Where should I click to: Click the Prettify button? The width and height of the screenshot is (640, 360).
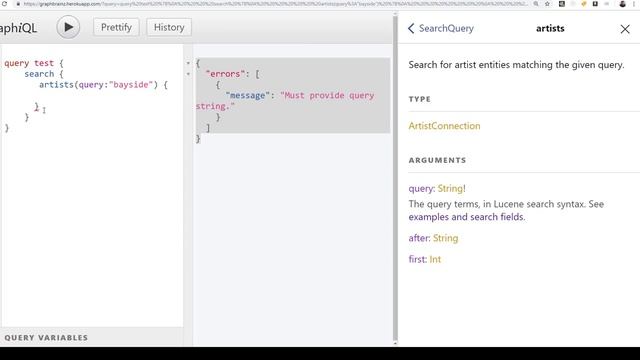(116, 27)
